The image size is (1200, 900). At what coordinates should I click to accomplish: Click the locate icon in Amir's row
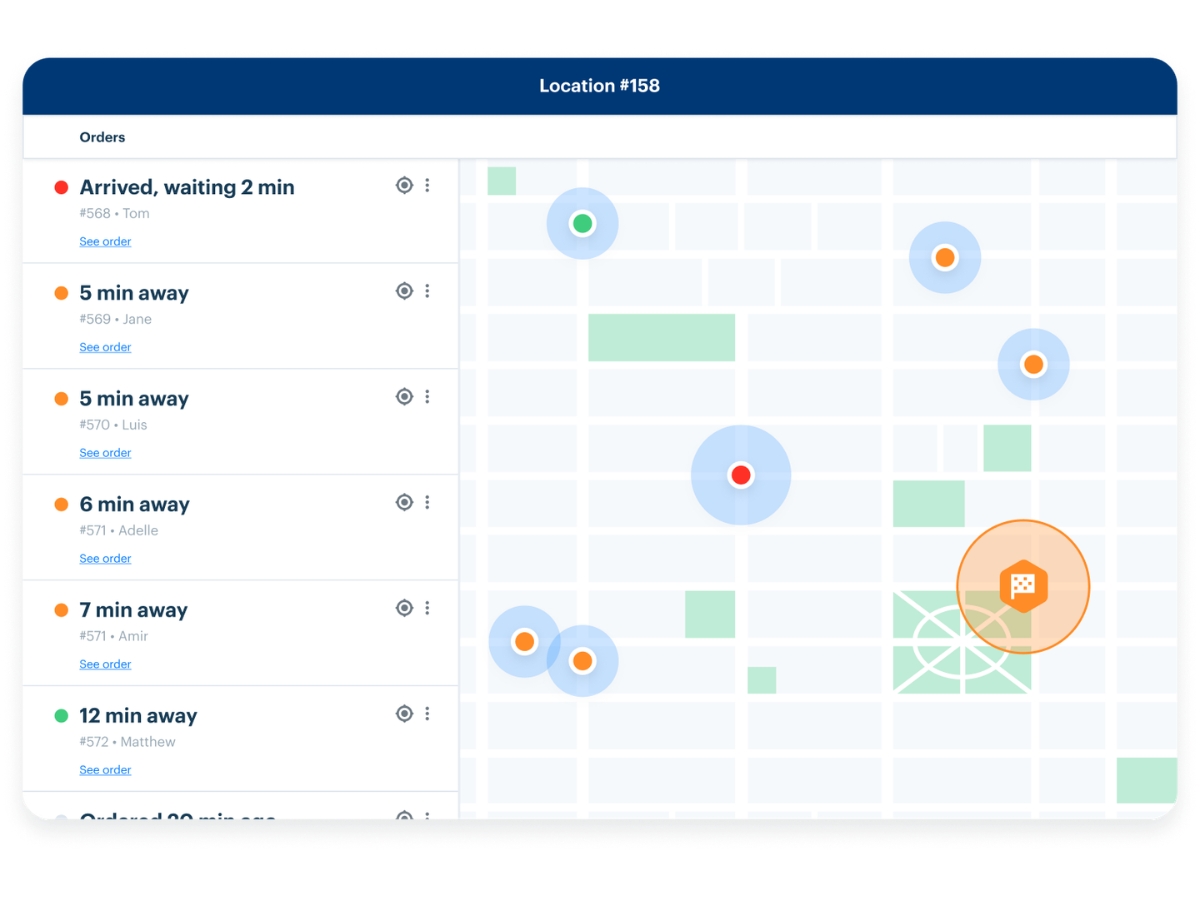point(404,608)
